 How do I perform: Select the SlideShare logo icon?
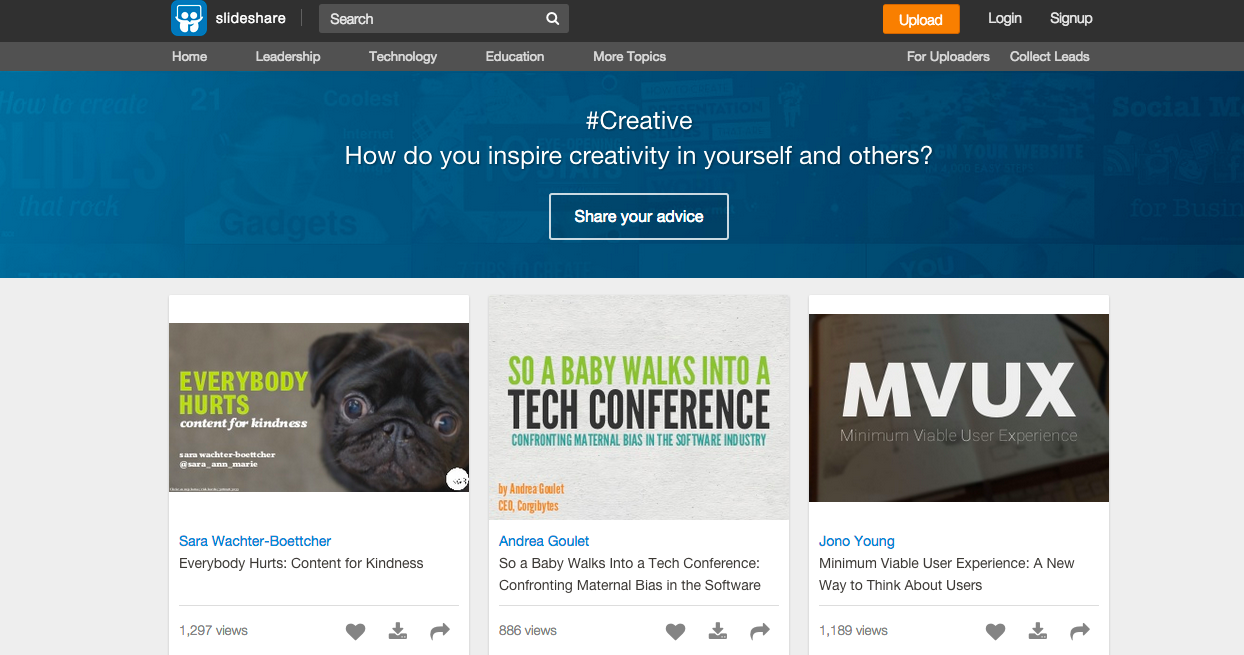[x=188, y=17]
